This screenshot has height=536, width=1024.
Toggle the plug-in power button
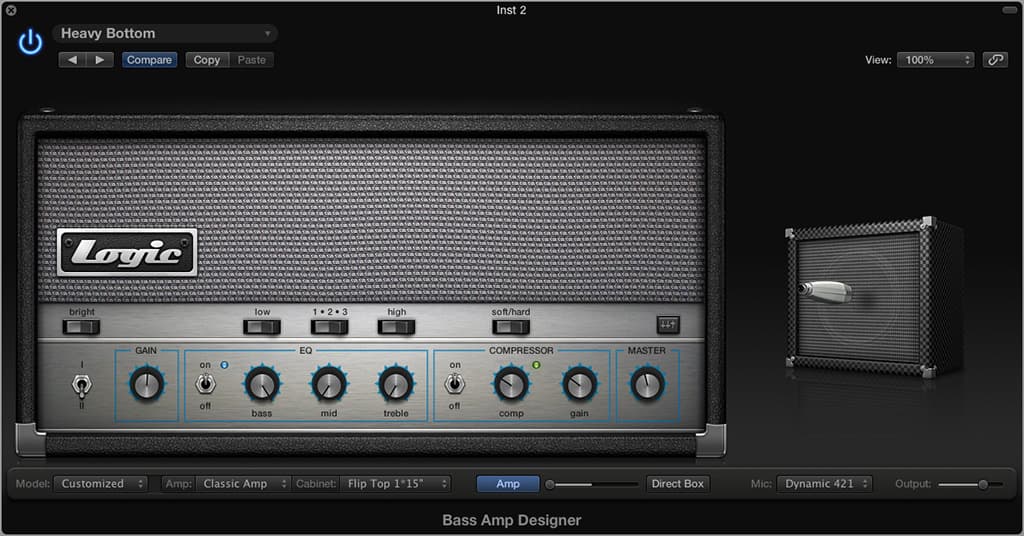[30, 41]
